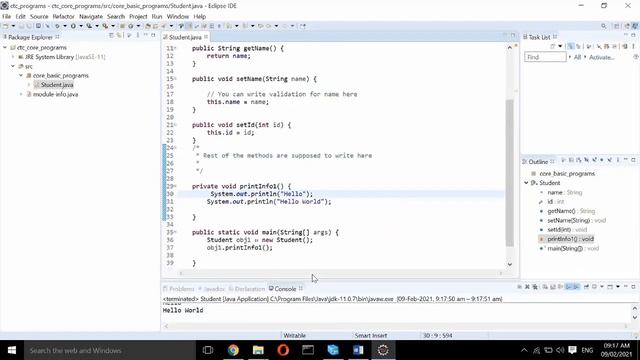Click Clear Console icon
Viewport: 640px width, 360px height.
point(545,287)
